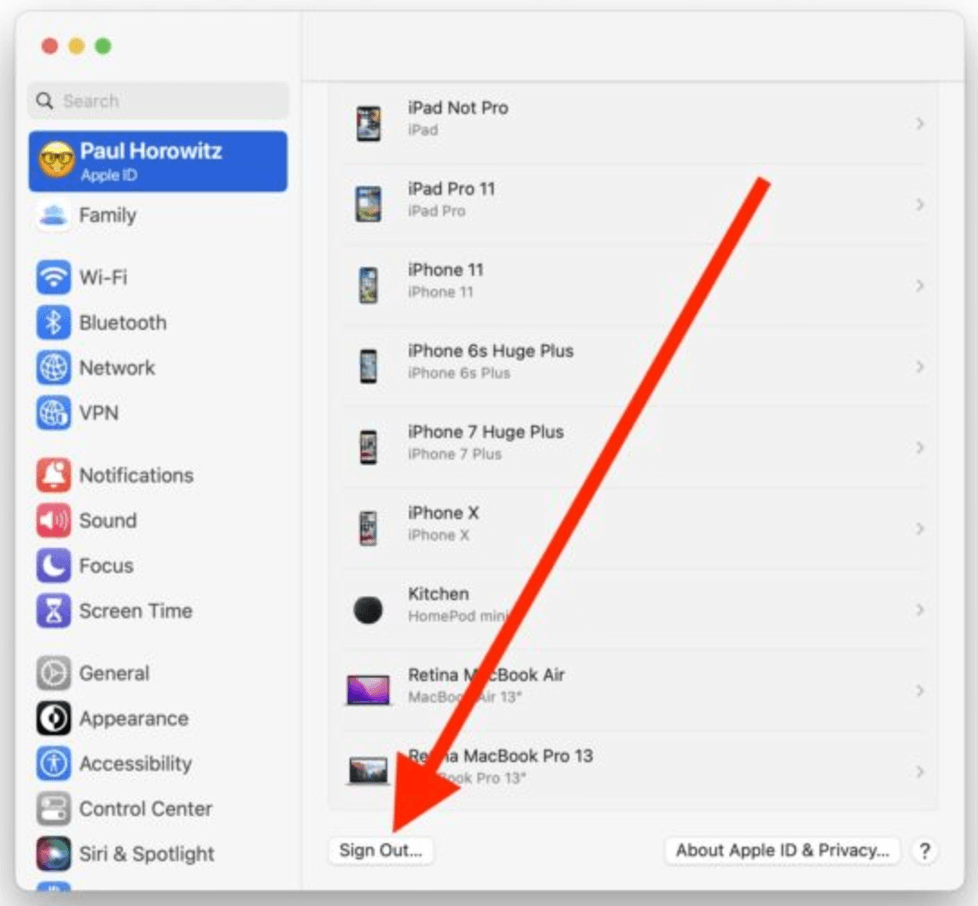Click the Sign Out button
Screen dimensions: 978x906
pos(381,850)
